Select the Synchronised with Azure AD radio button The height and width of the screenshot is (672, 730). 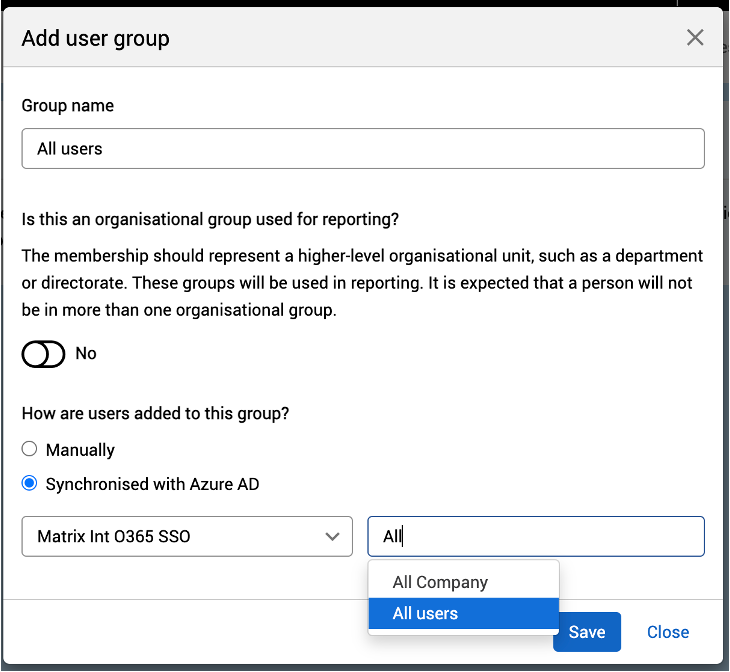(x=30, y=484)
